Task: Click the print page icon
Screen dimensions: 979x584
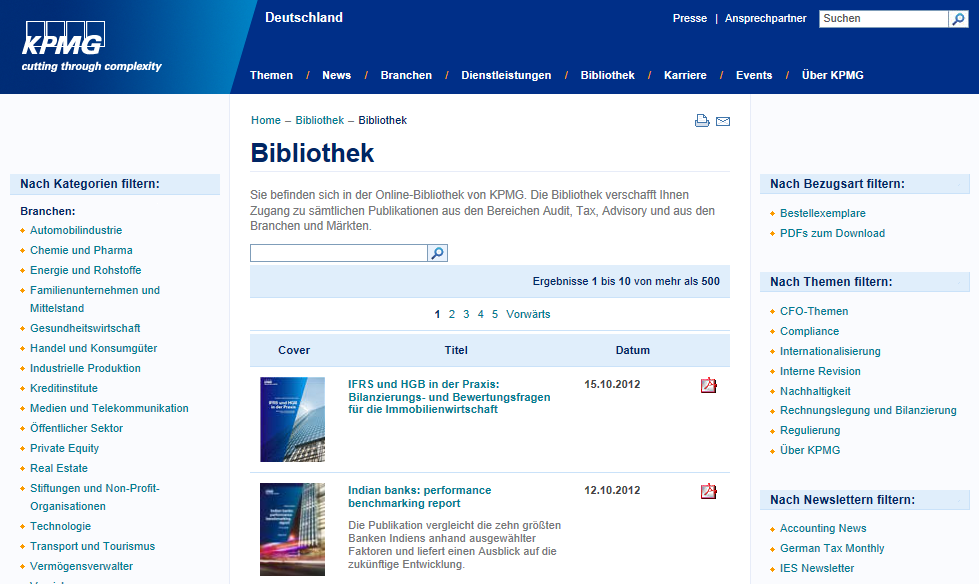Action: click(702, 121)
